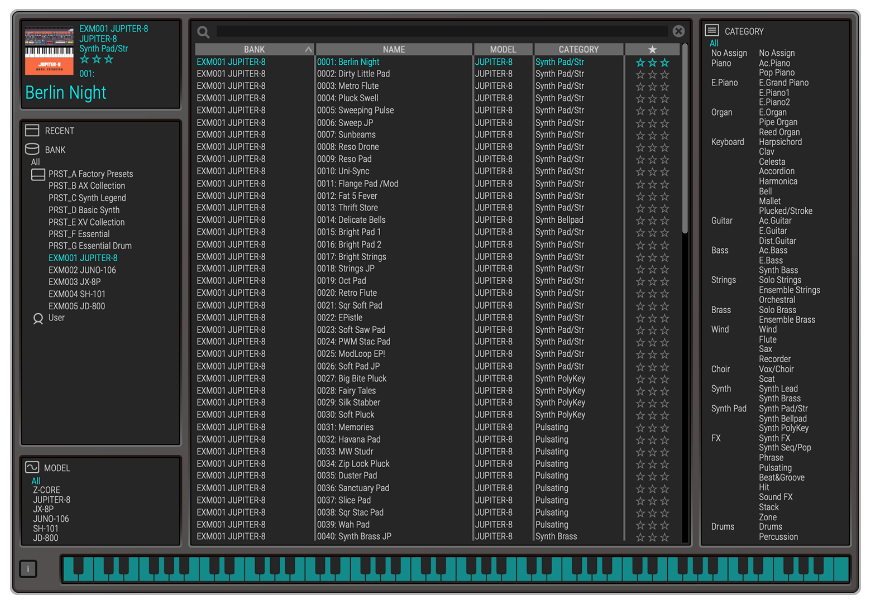Choose All under the Bank list
This screenshot has width=869, height=609.
[35, 162]
